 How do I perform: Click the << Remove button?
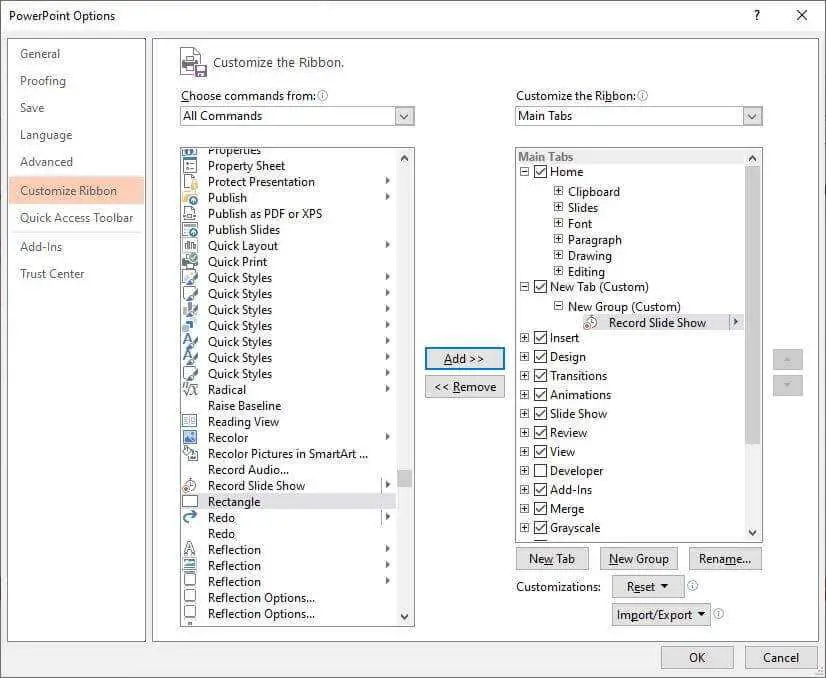point(465,387)
